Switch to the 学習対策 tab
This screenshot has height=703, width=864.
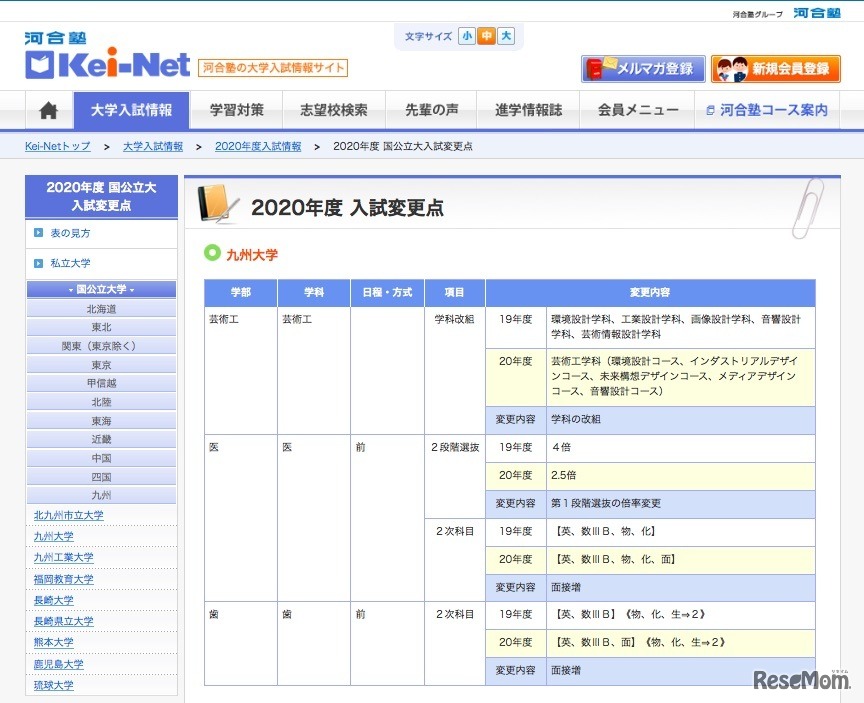(x=237, y=110)
